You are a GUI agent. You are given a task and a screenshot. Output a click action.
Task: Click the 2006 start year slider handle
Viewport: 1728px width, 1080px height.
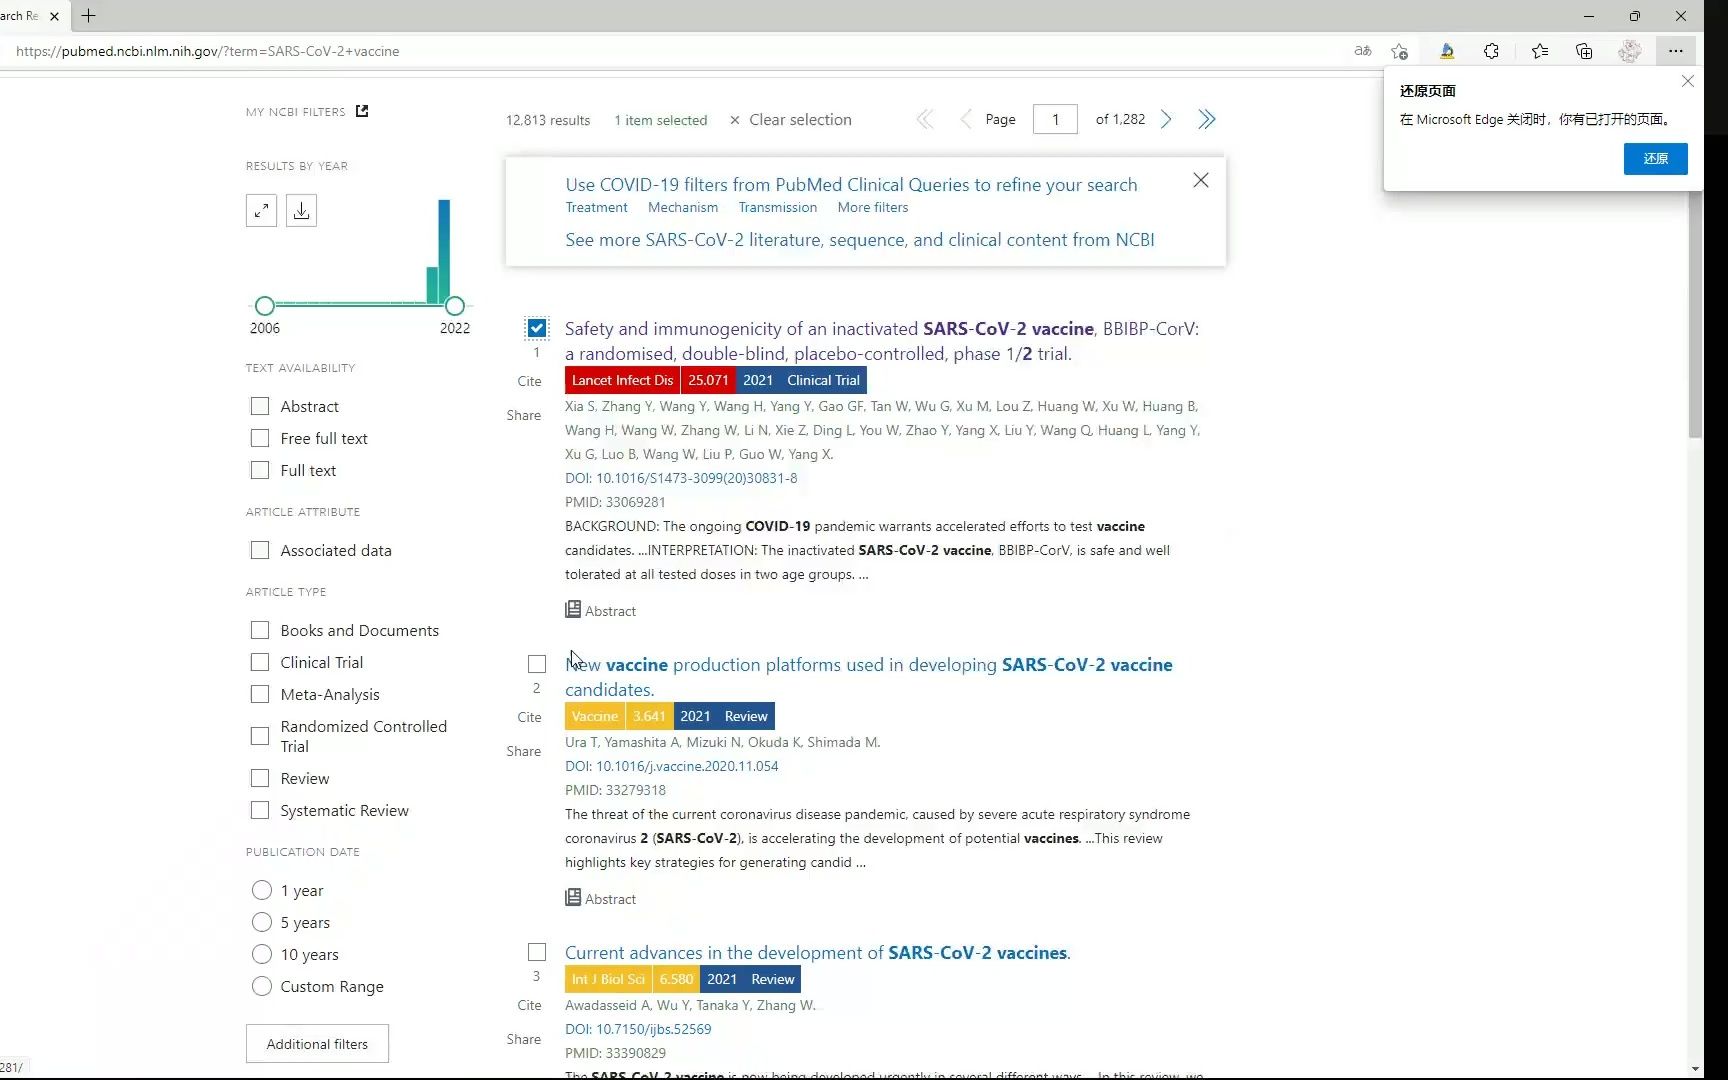[264, 305]
